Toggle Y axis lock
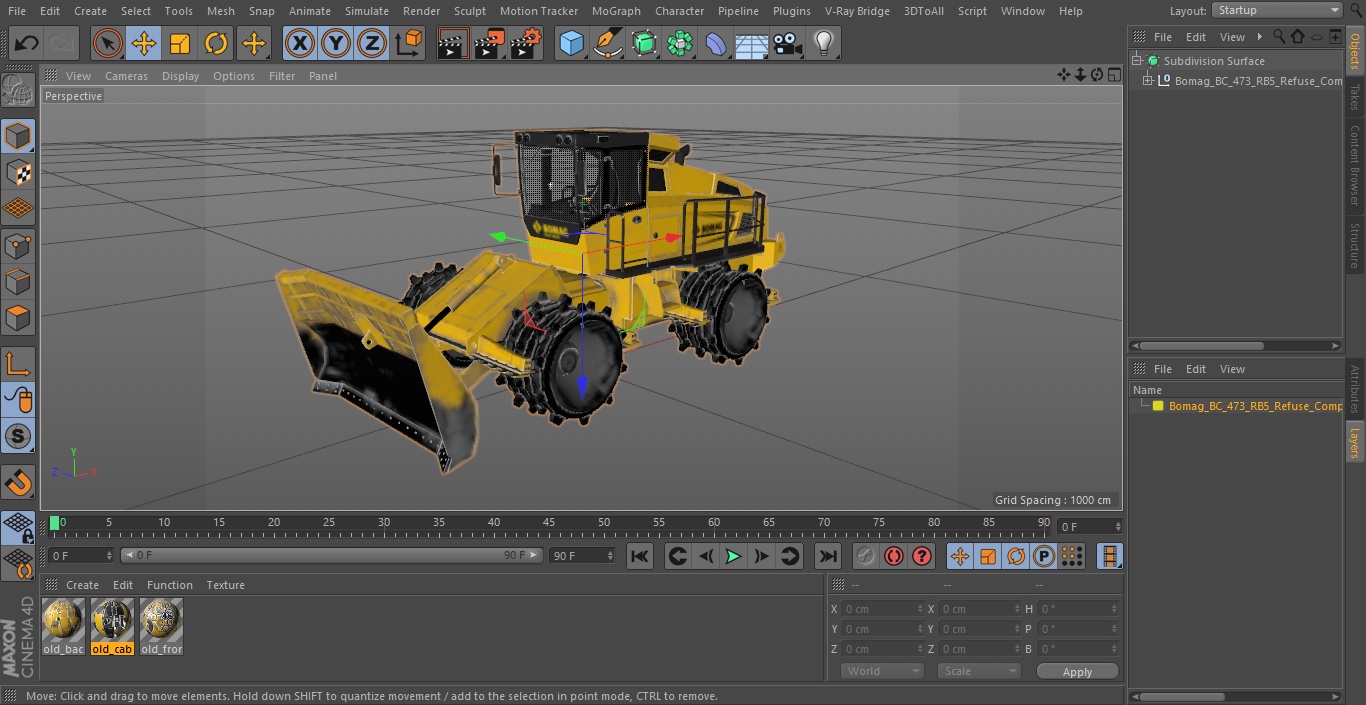Viewport: 1366px width, 705px height. [336, 43]
